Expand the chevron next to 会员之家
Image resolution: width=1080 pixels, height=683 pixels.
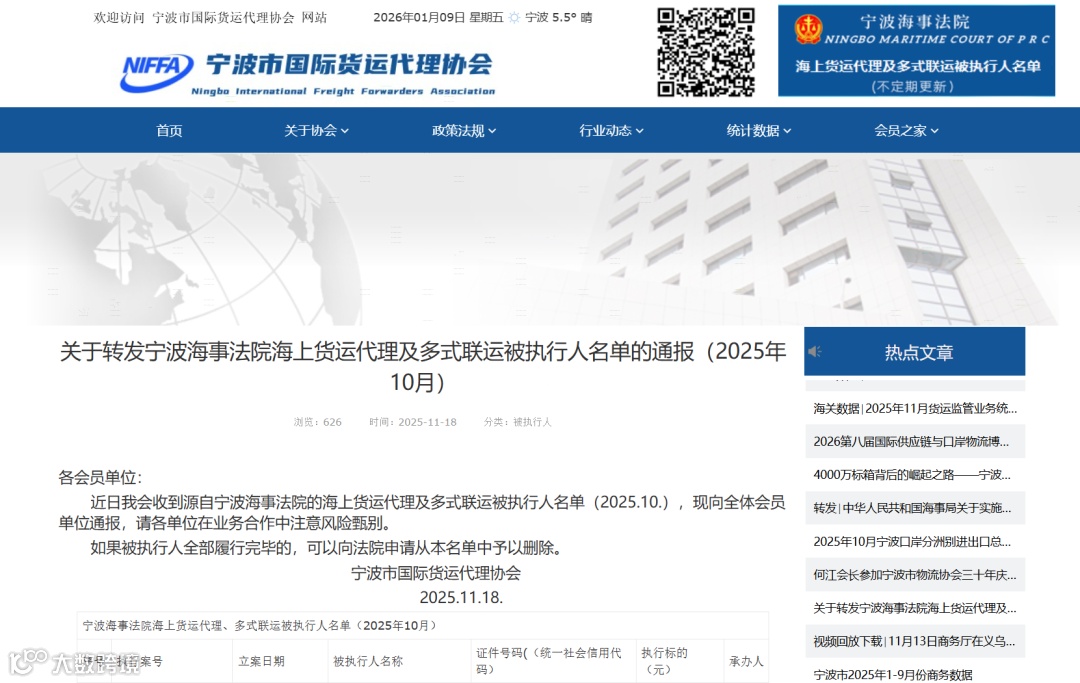(935, 131)
